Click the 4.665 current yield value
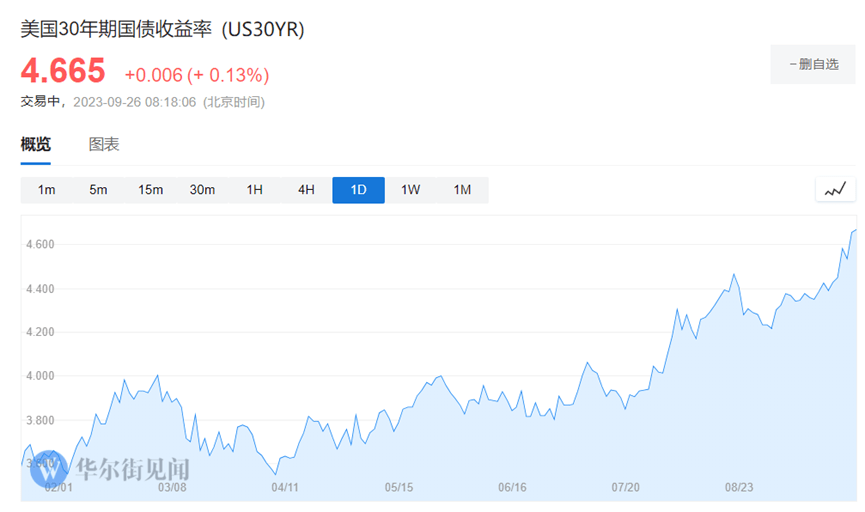 pyautogui.click(x=63, y=71)
